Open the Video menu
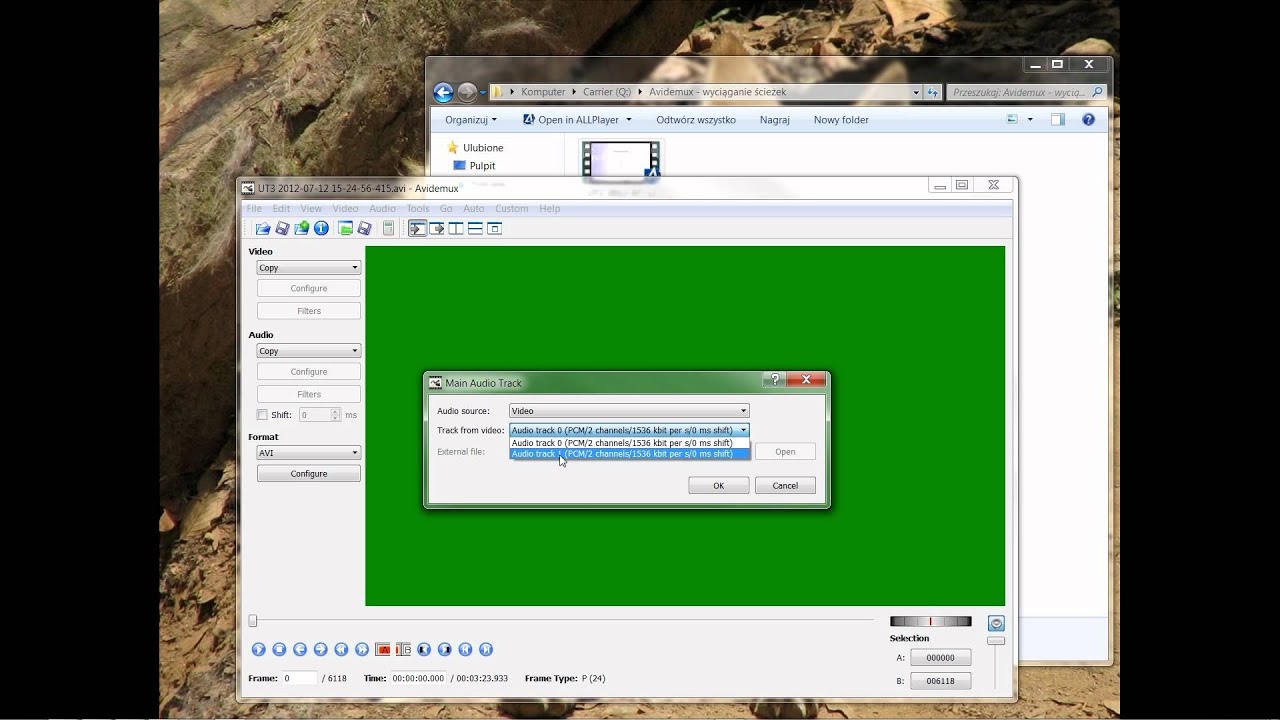The height and width of the screenshot is (720, 1280). tap(345, 209)
